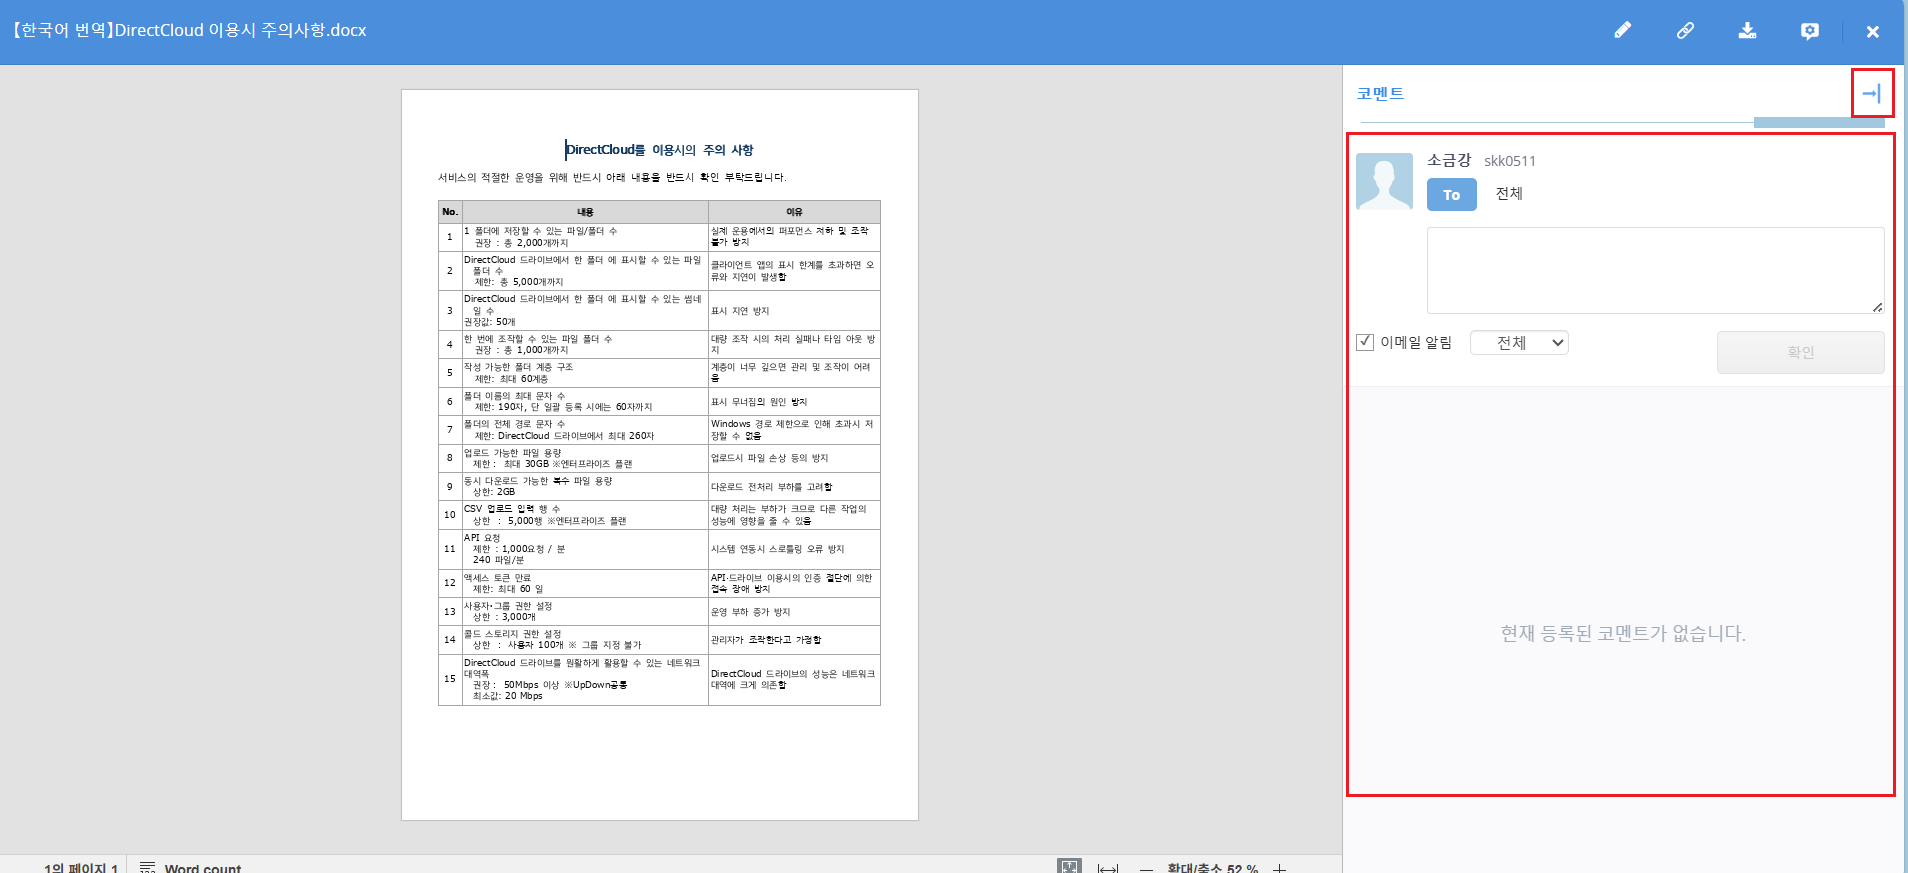This screenshot has width=1908, height=873.
Task: Close the document viewer with X
Action: (1872, 32)
